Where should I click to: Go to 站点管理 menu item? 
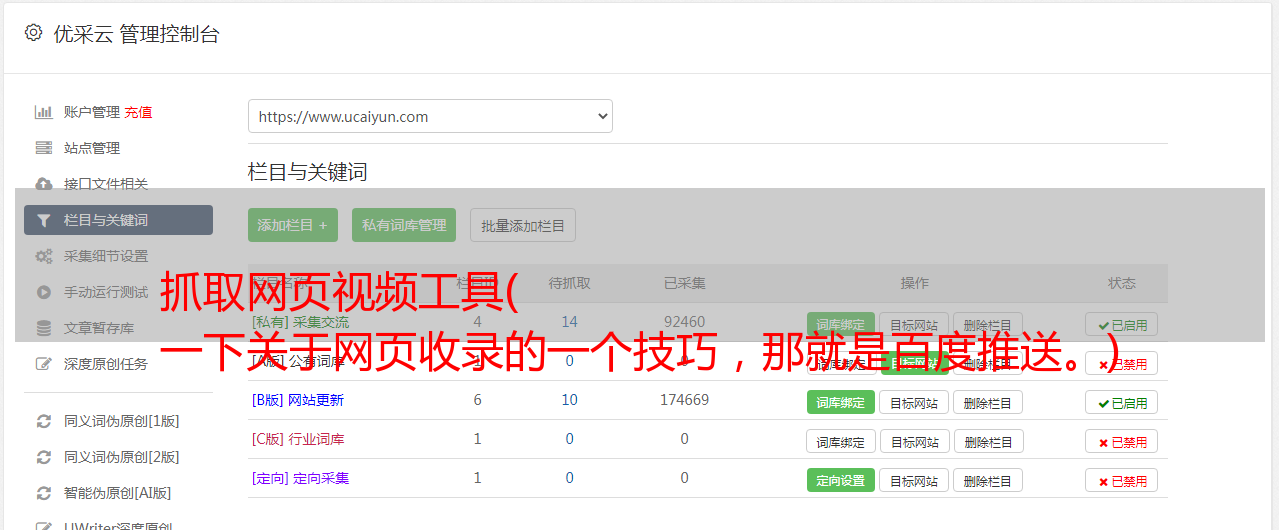click(x=92, y=148)
